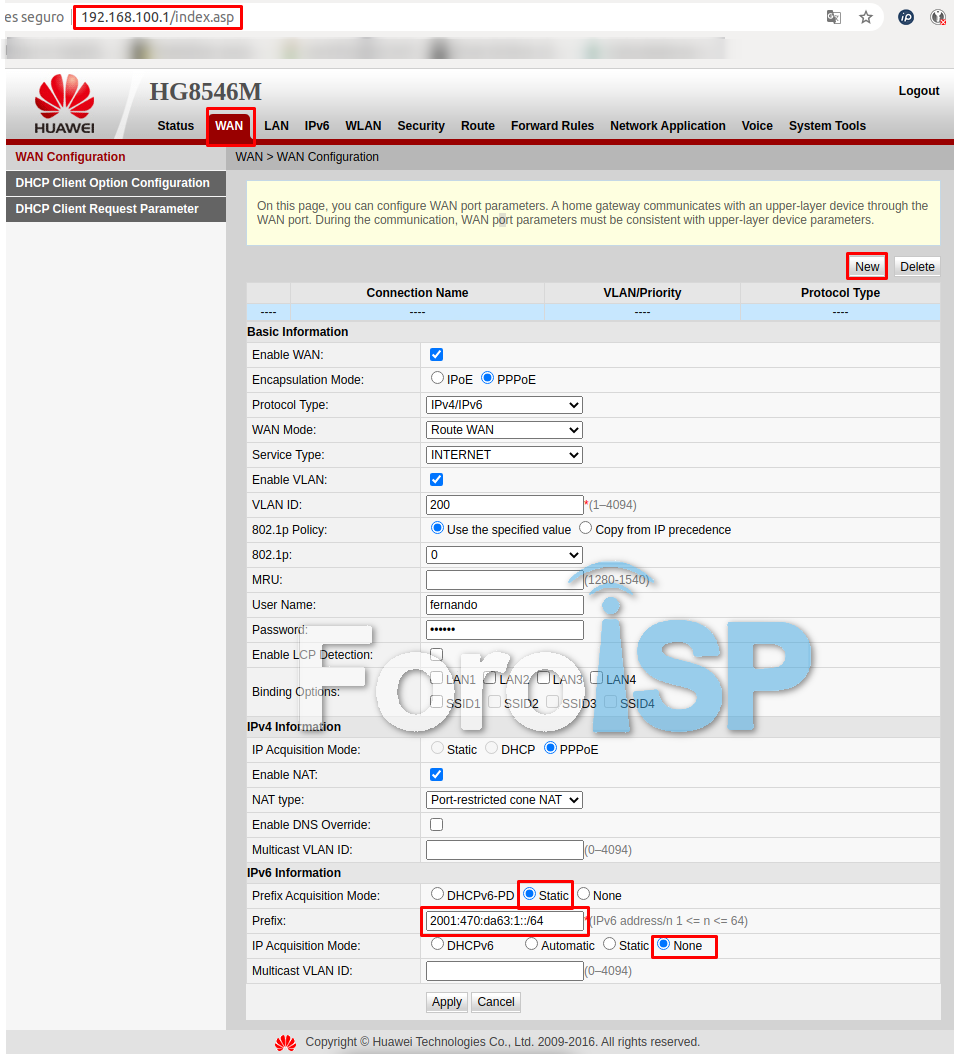Click the Logout link
Image resolution: width=954 pixels, height=1054 pixels.
tap(918, 91)
